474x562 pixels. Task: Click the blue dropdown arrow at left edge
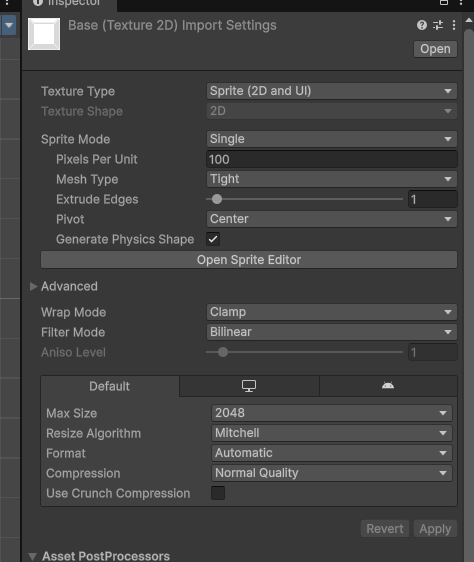(x=9, y=25)
